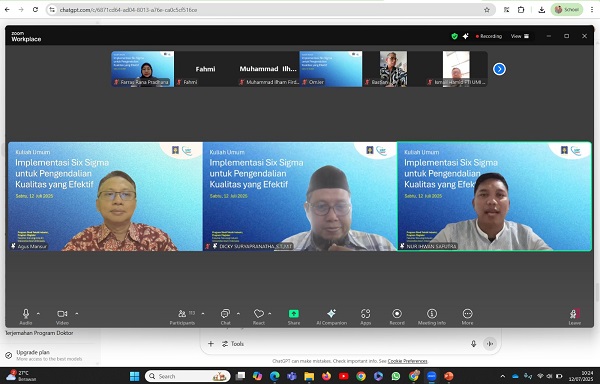Click the AI sparkle icon in Zoom title bar

pyautogui.click(x=466, y=36)
